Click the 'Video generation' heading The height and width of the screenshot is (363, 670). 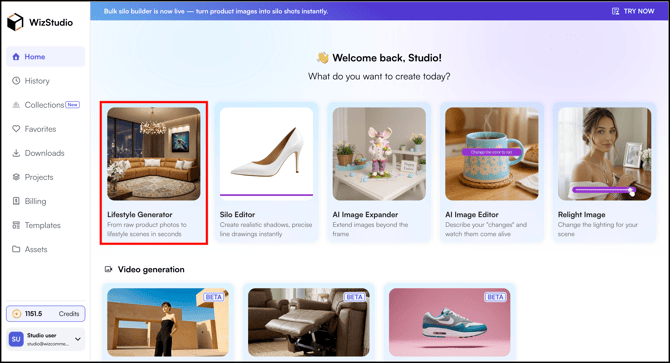point(151,269)
